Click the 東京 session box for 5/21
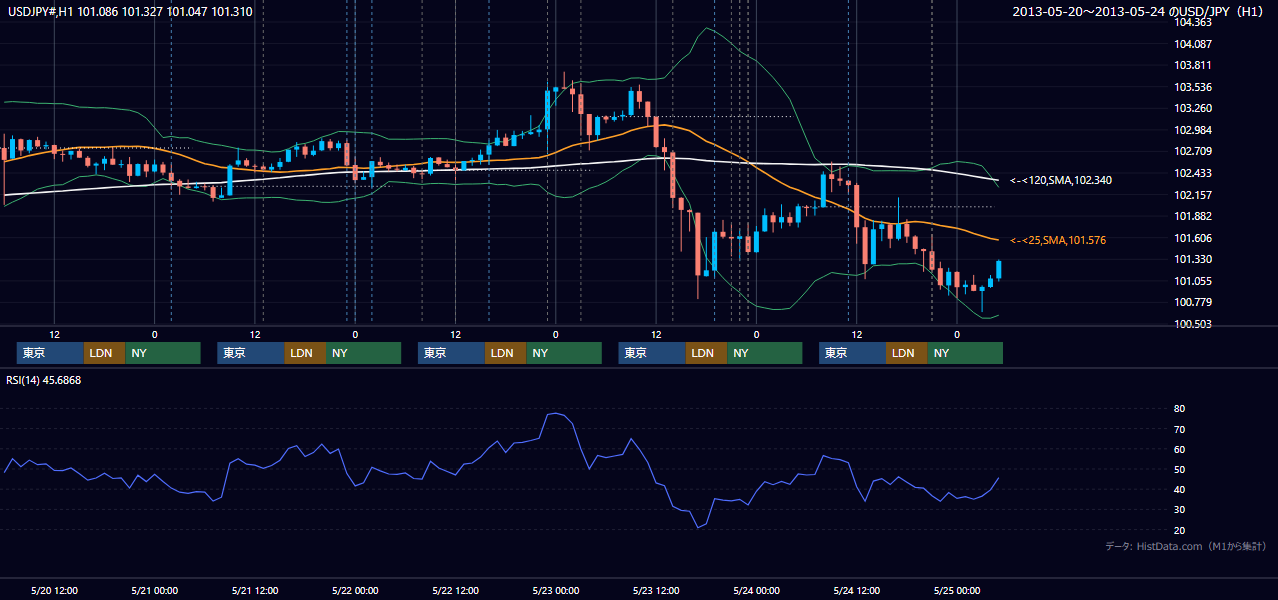1278x600 pixels. (x=251, y=353)
